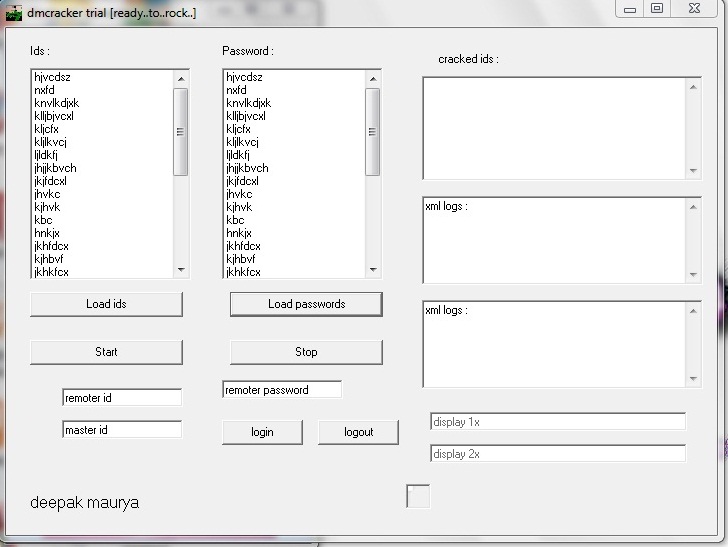Click inside the upper xml logs text area
The image size is (728, 547).
pyautogui.click(x=555, y=241)
